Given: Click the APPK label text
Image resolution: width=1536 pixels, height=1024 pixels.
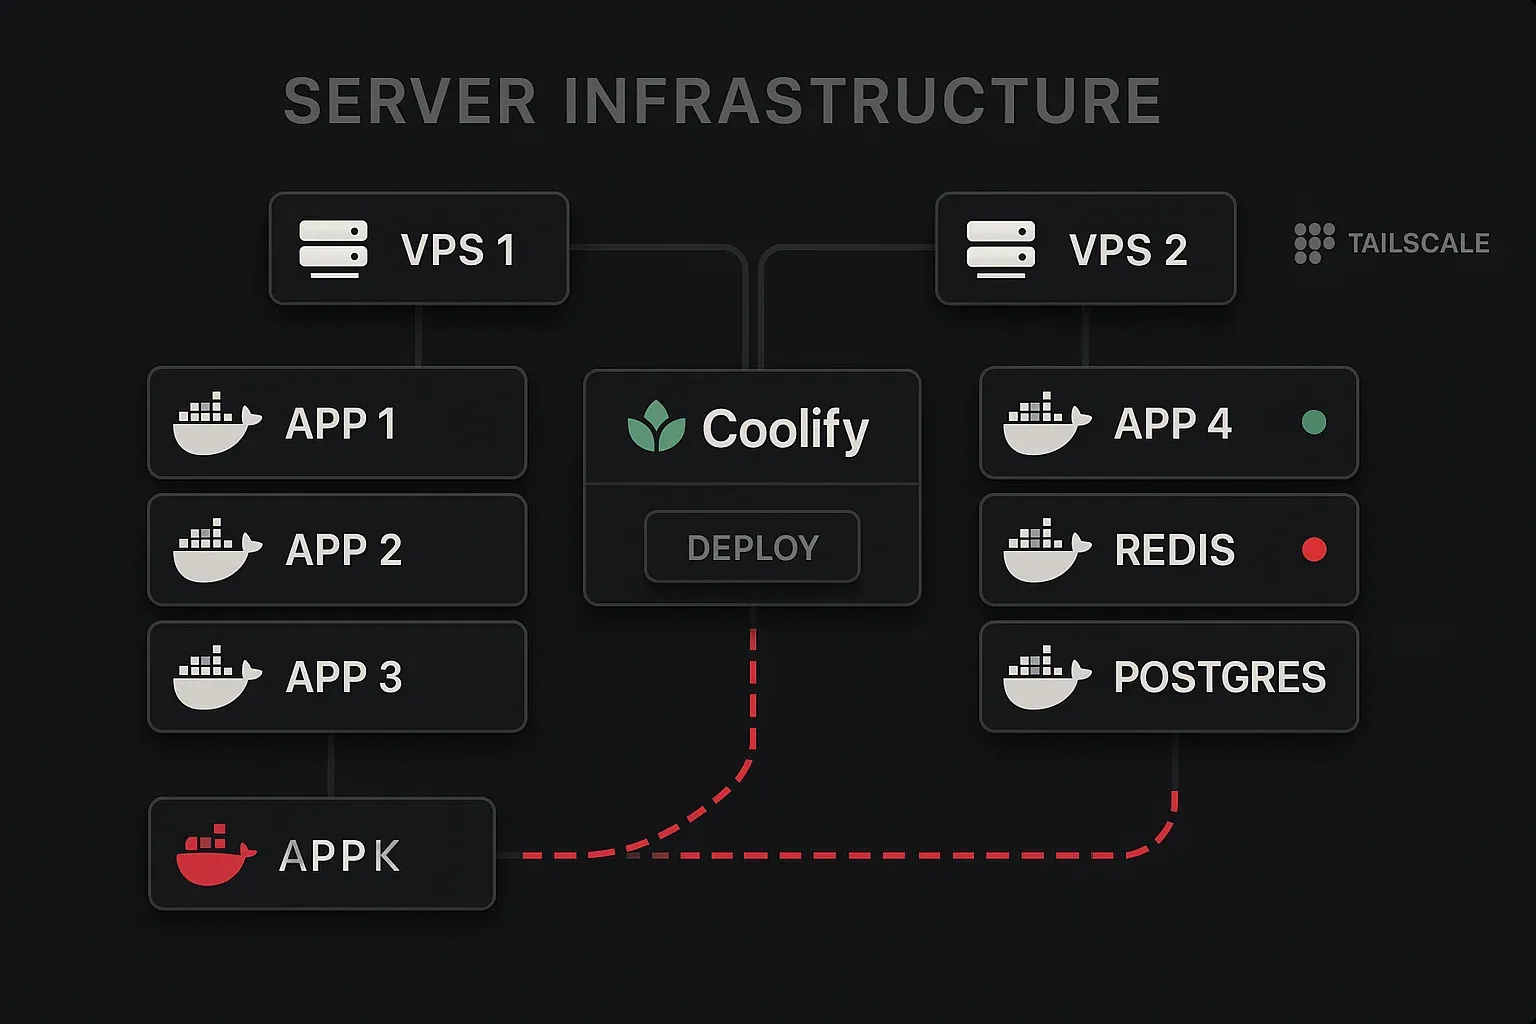Looking at the screenshot, I should (x=340, y=856).
